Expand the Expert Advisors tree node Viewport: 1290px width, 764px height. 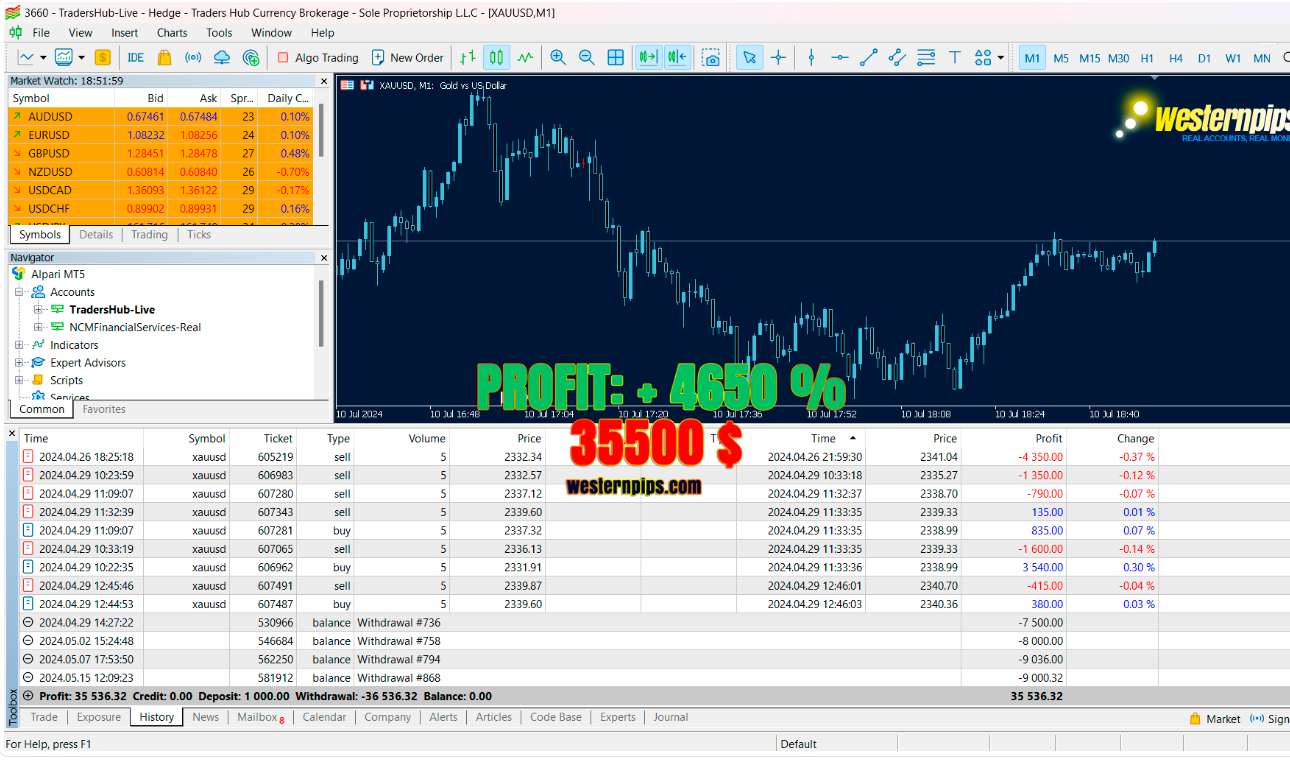[19, 363]
